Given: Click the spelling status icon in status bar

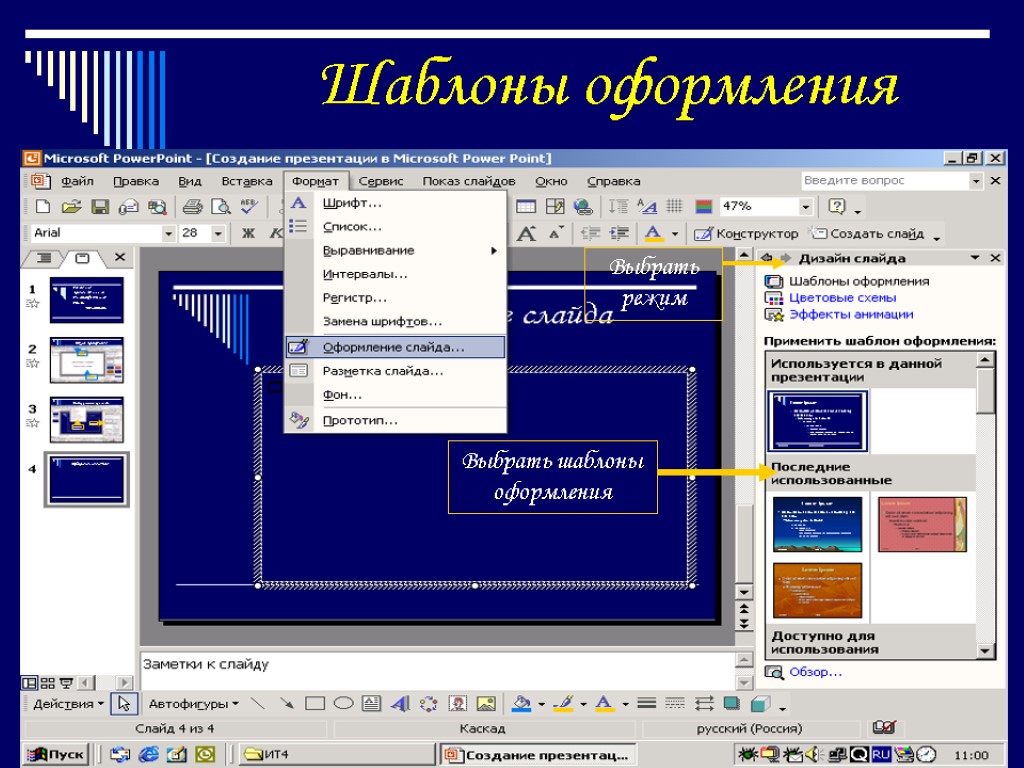Looking at the screenshot, I should [884, 727].
